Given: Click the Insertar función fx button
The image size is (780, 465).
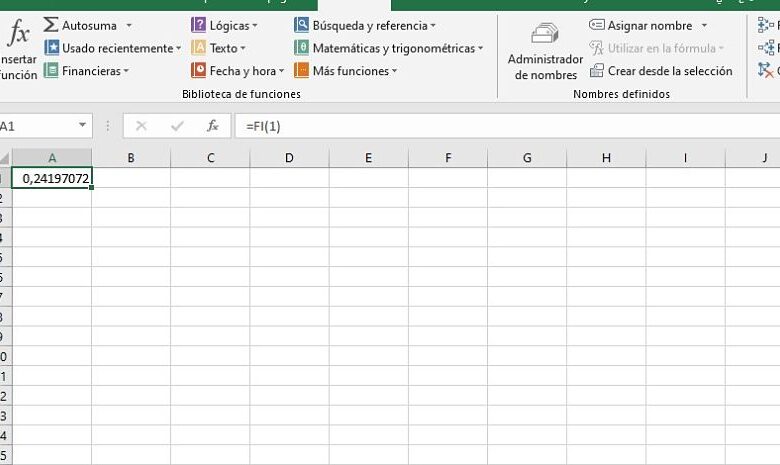Looking at the screenshot, I should point(18,48).
